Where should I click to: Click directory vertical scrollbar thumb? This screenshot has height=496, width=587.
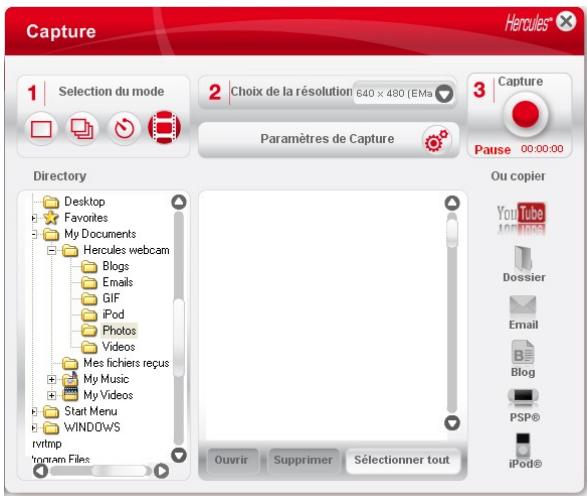point(179,338)
